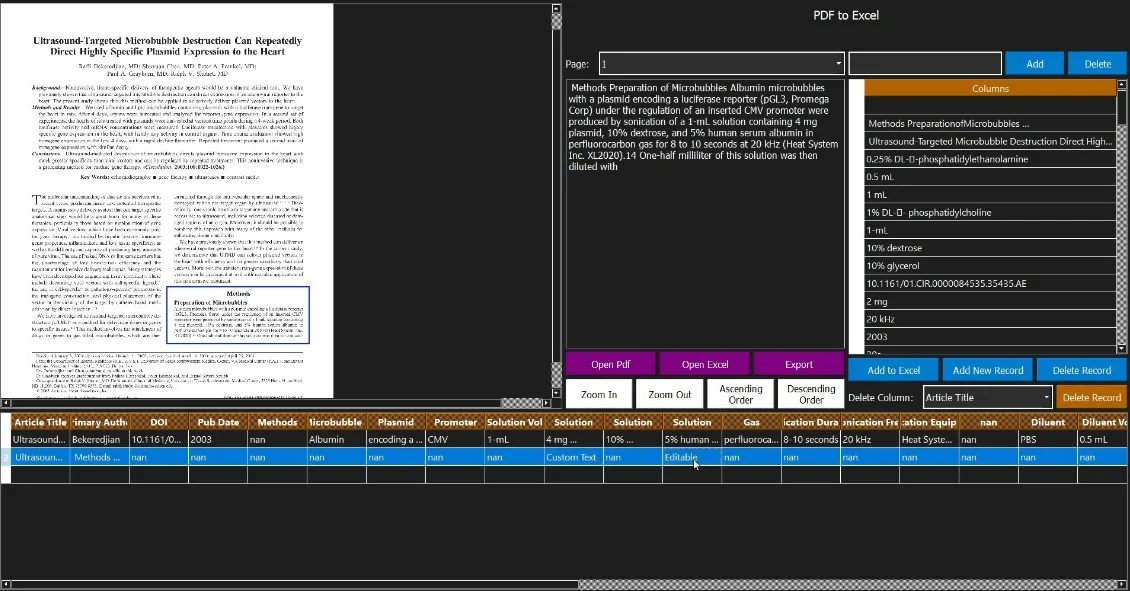Sort with the Descending Order button
This screenshot has height=591, width=1130.
click(x=811, y=394)
